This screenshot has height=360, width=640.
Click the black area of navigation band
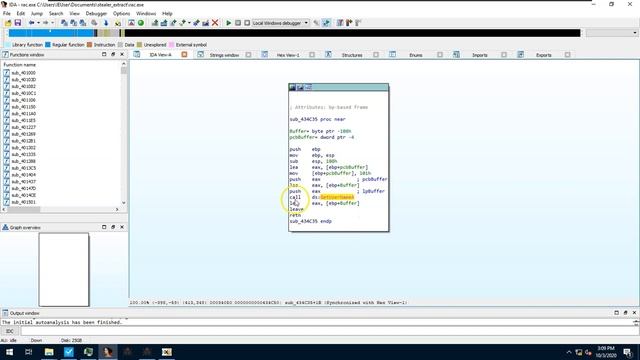click(x=352, y=33)
